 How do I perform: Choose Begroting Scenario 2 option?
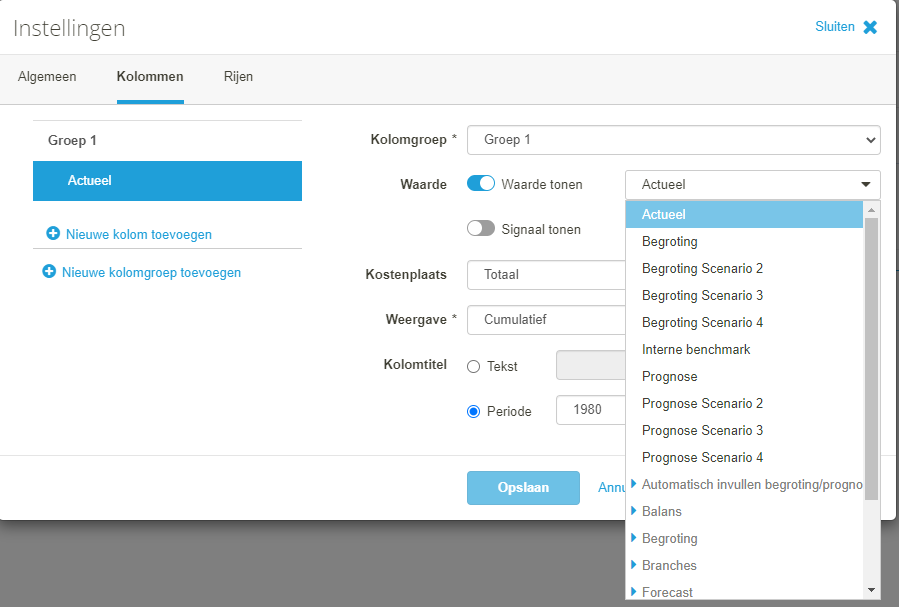(x=744, y=268)
